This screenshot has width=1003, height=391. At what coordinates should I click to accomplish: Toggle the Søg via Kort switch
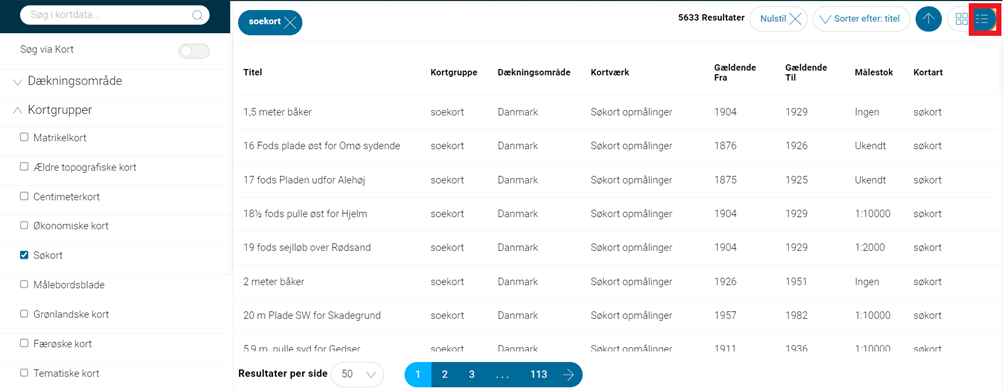[194, 51]
